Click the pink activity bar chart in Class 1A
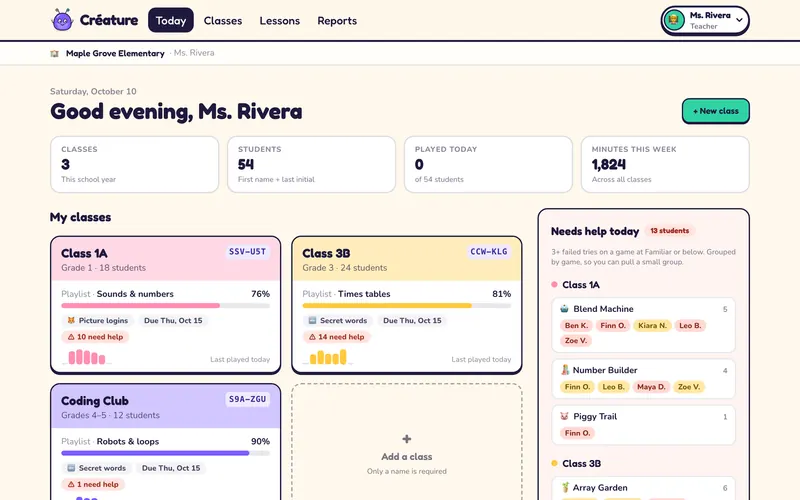The image size is (800, 500). pos(87,357)
